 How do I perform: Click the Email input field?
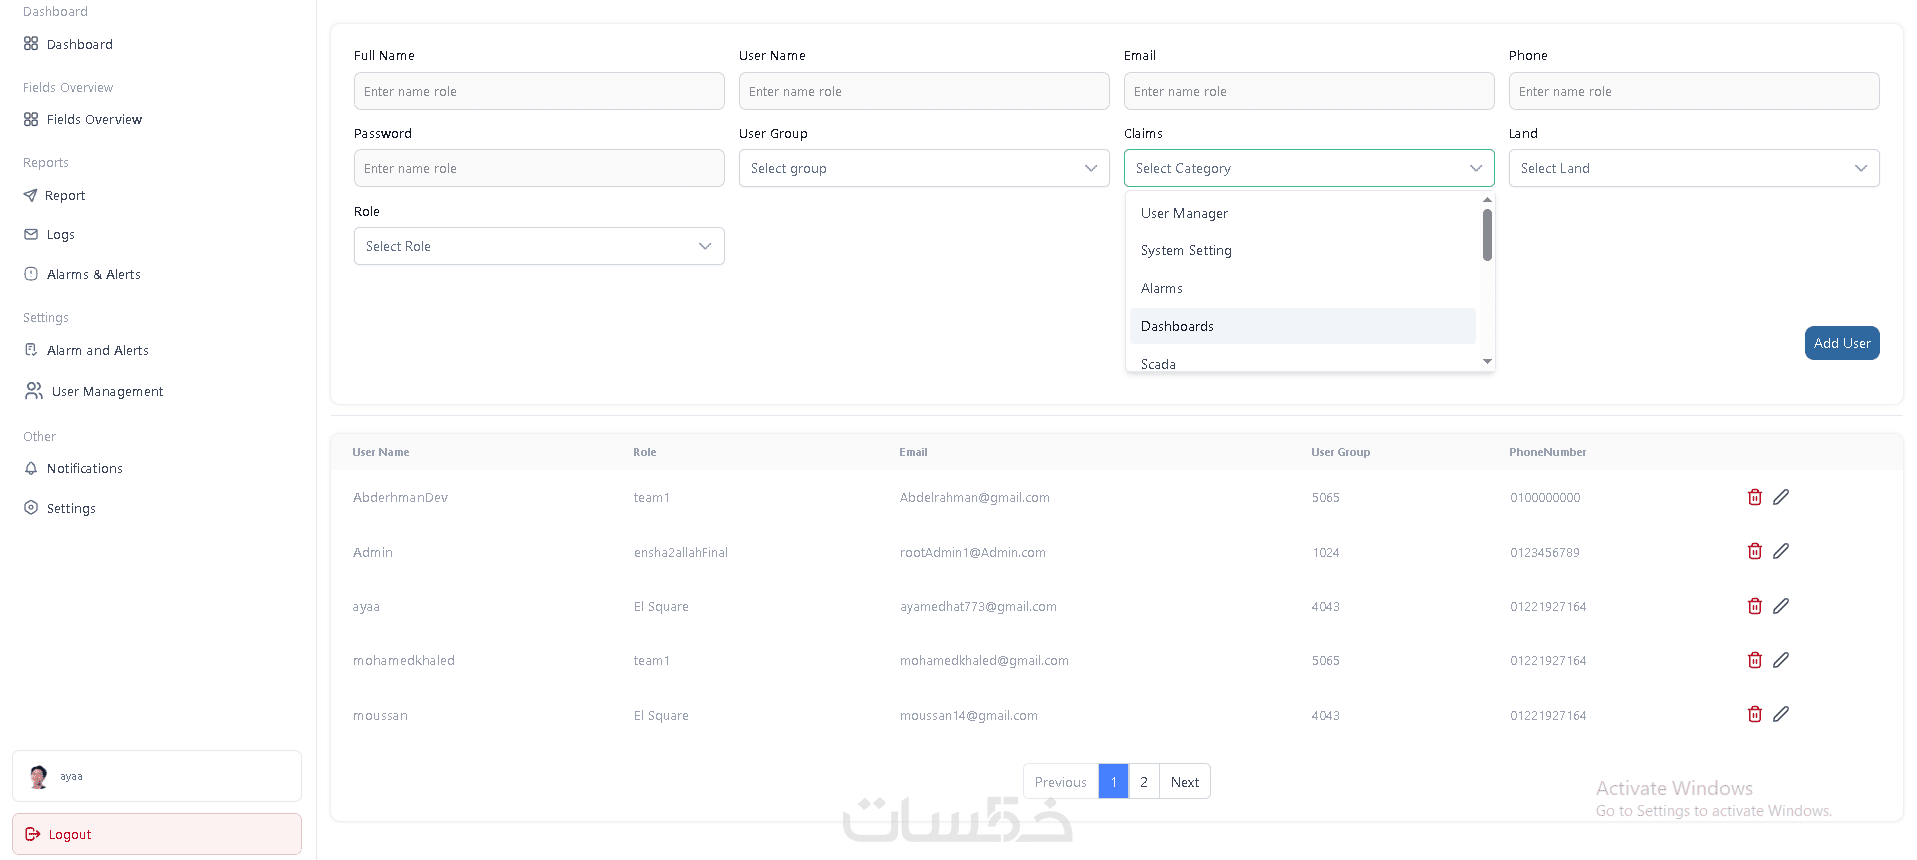(x=1309, y=91)
